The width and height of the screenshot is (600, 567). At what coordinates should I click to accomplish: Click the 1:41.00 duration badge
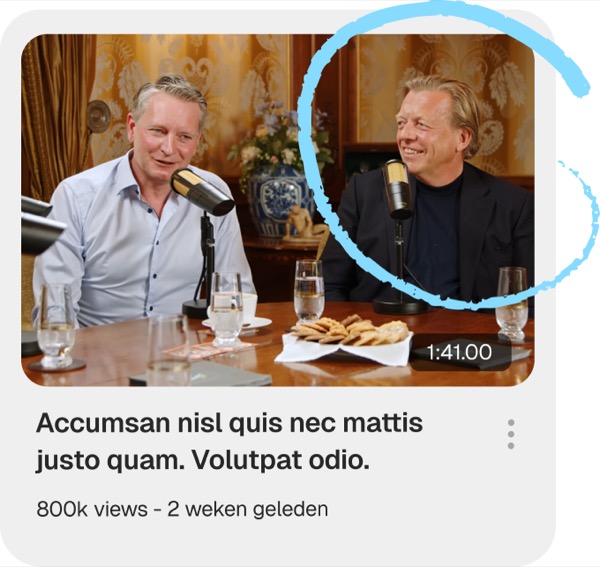click(x=460, y=352)
